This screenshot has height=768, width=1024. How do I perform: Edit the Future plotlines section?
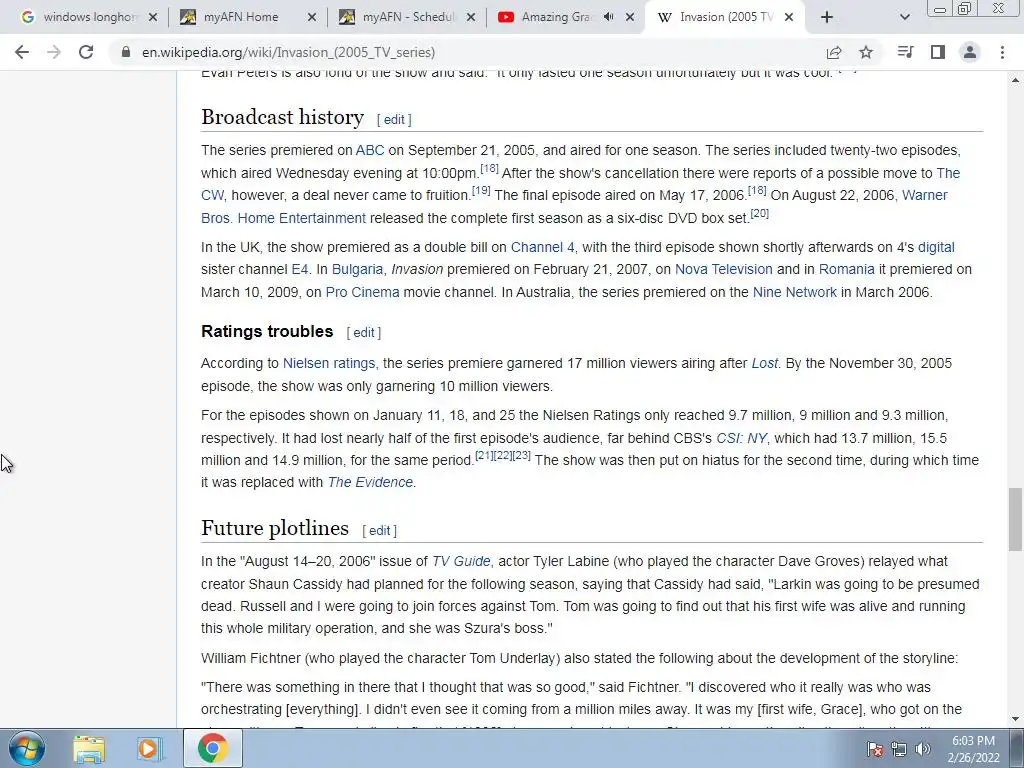(379, 531)
